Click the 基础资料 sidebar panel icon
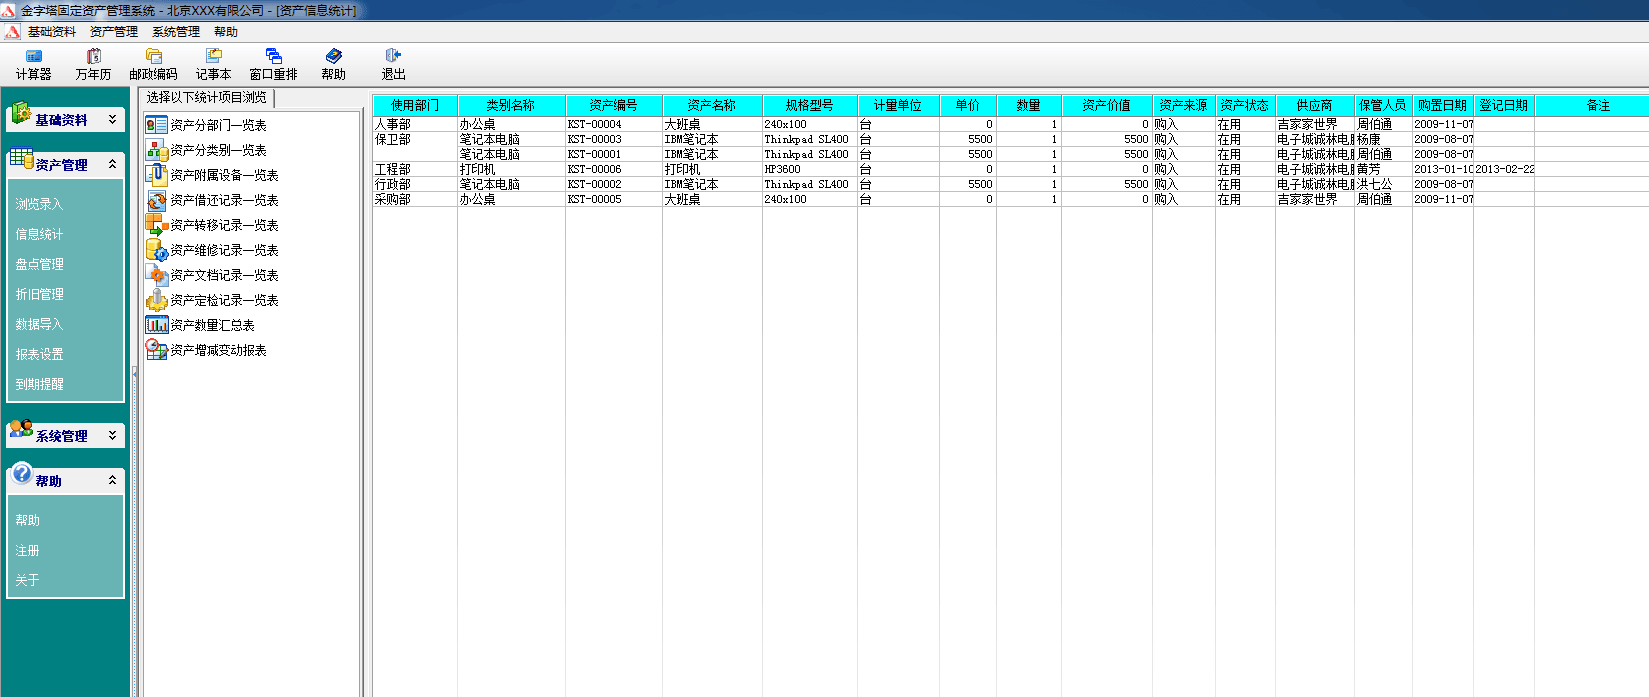The width and height of the screenshot is (1649, 697). (20, 113)
